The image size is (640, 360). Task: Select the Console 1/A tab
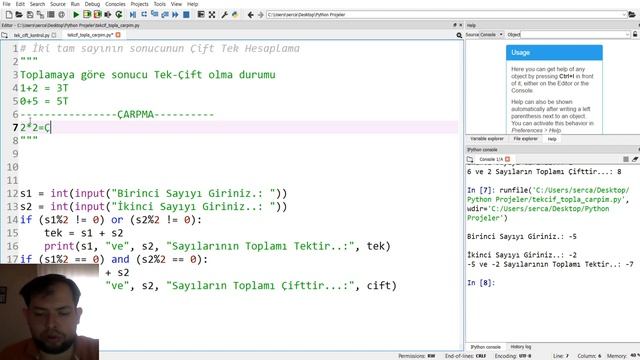coord(491,159)
